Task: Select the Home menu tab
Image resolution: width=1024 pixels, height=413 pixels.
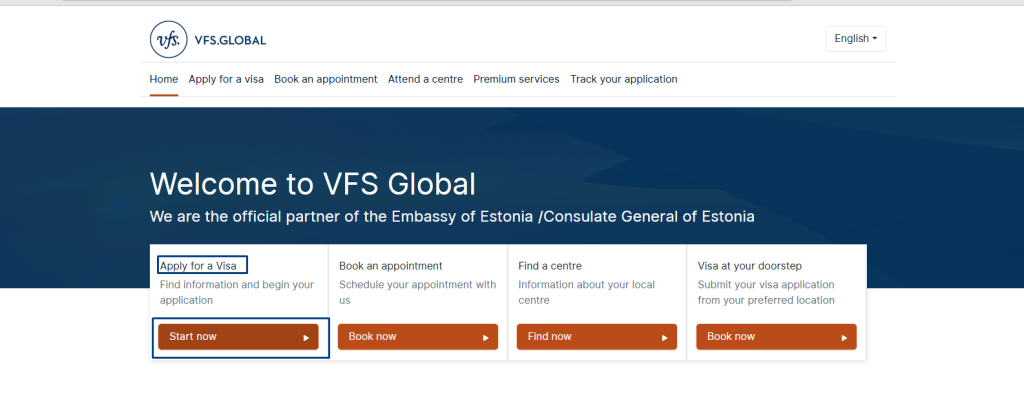Action: (x=163, y=79)
